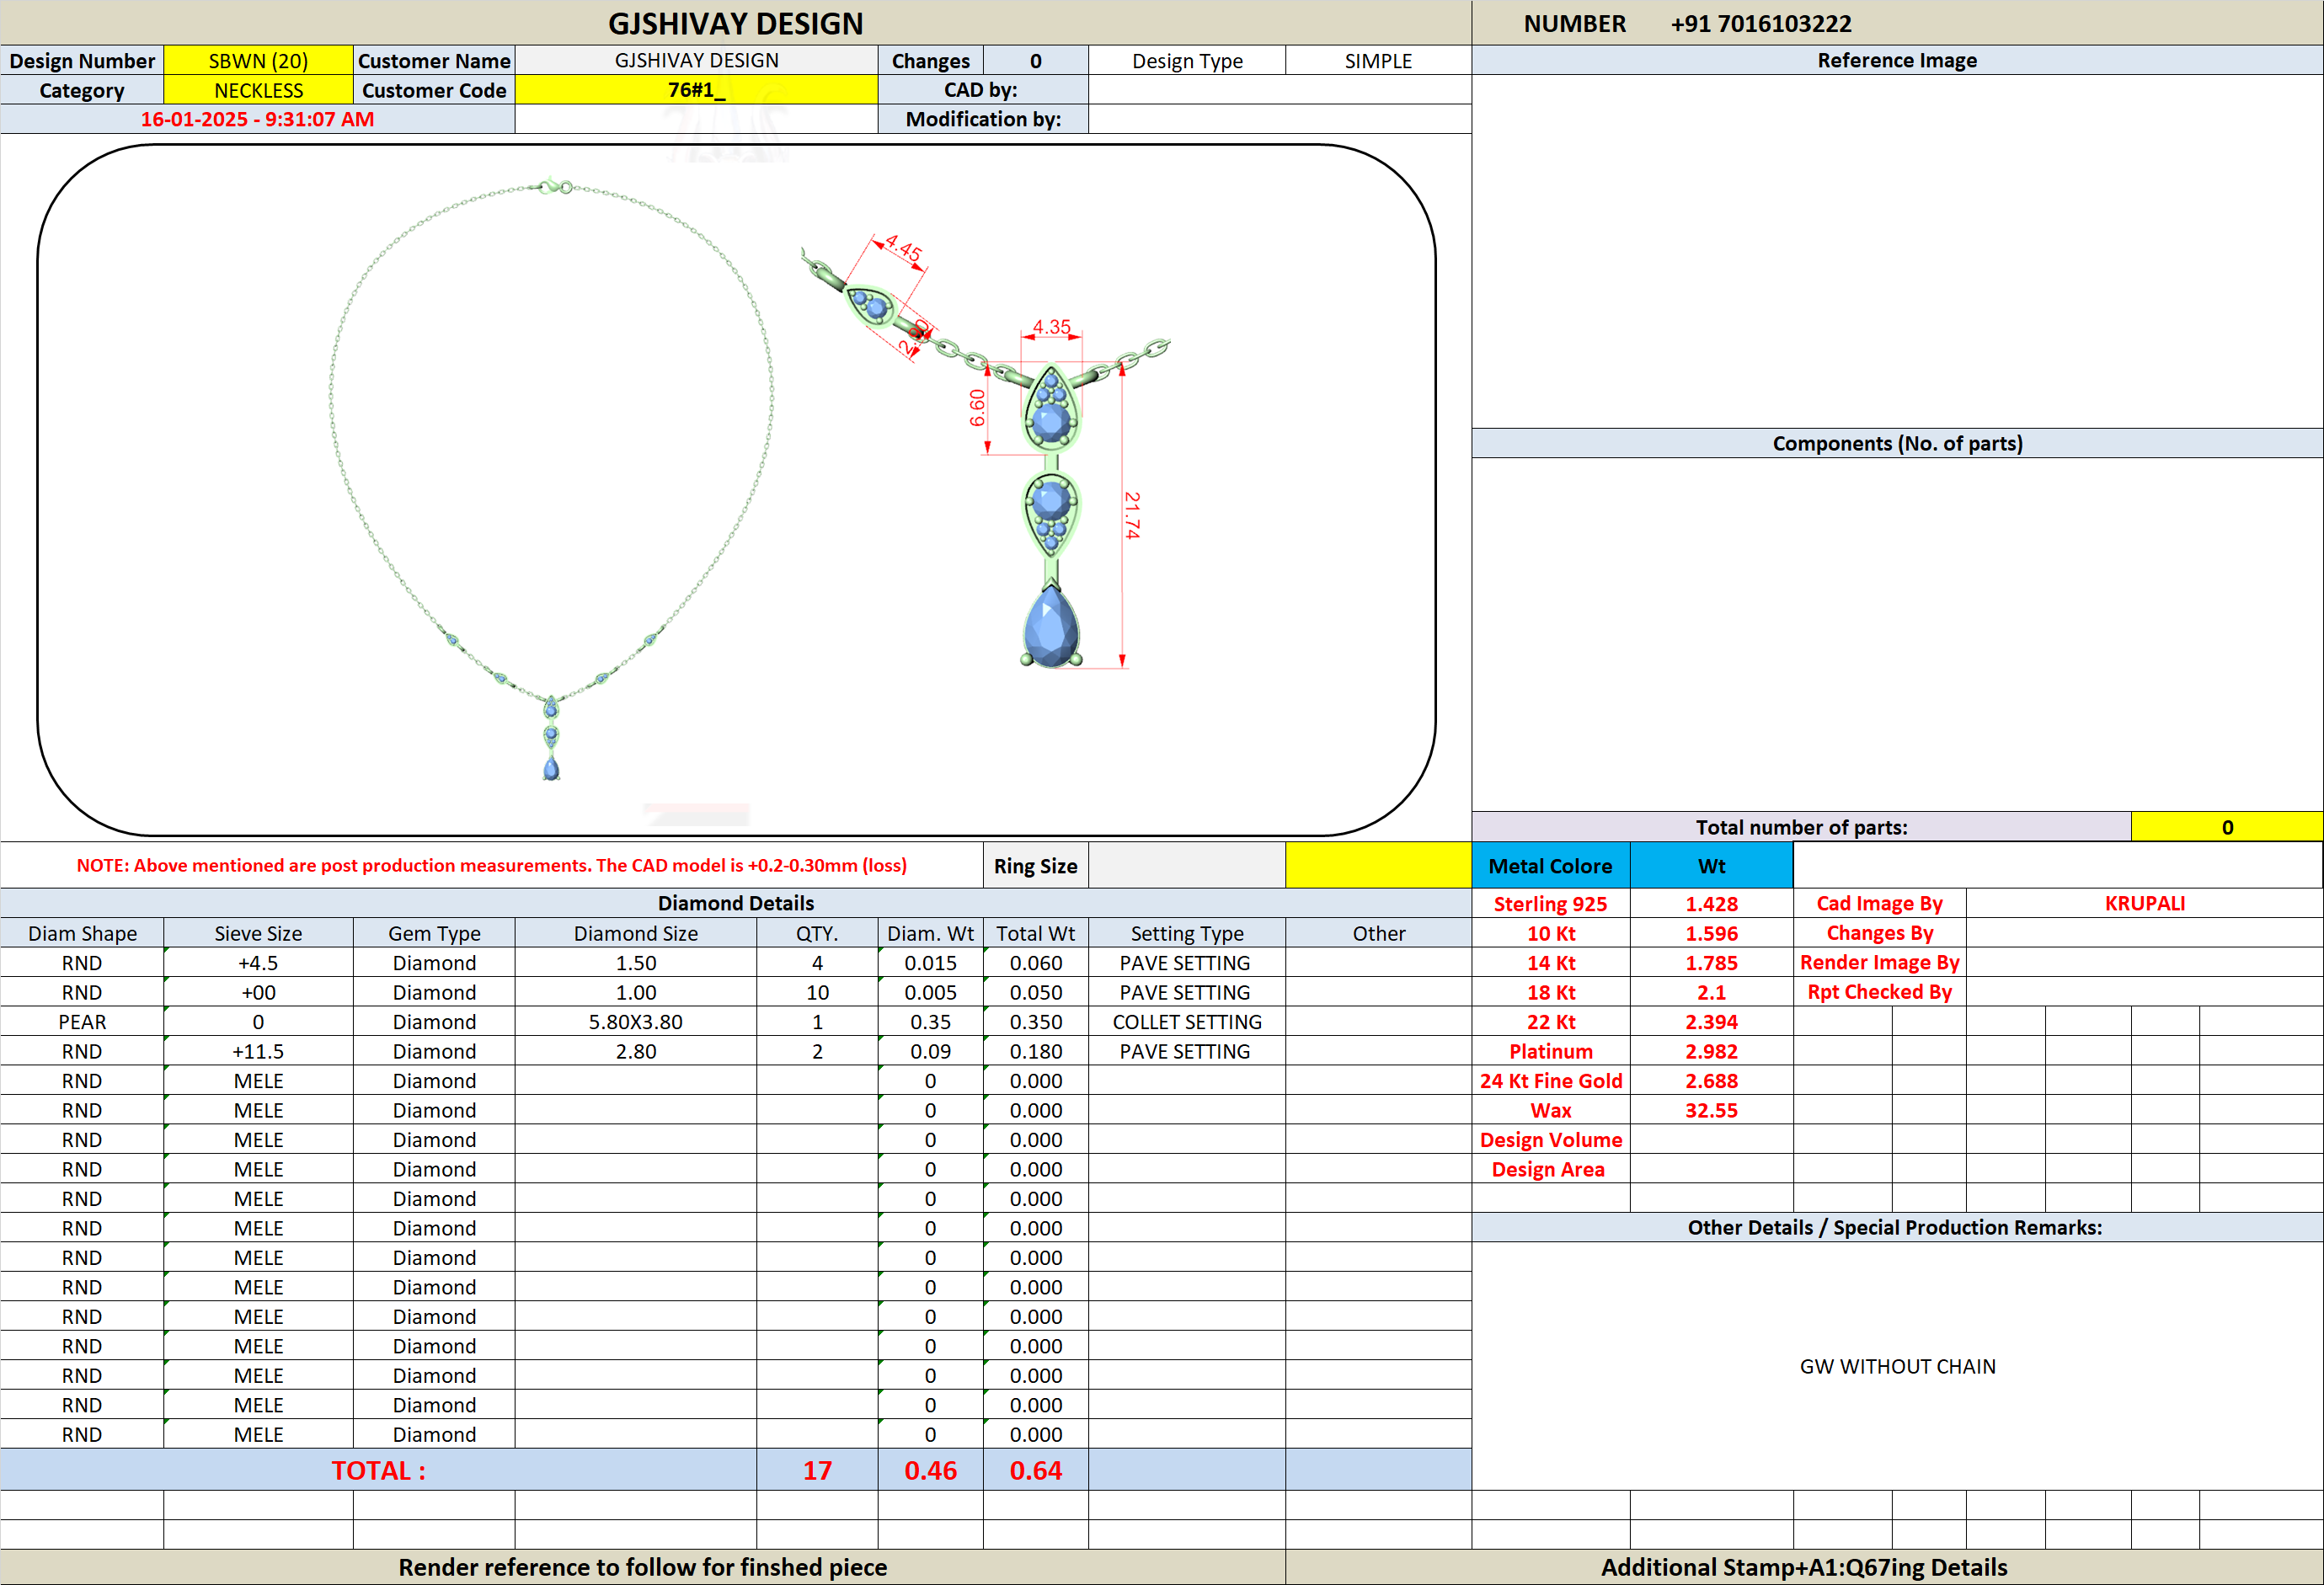2324x1585 pixels.
Task: Select the 'Sieve Size' column header
Action: pos(258,933)
